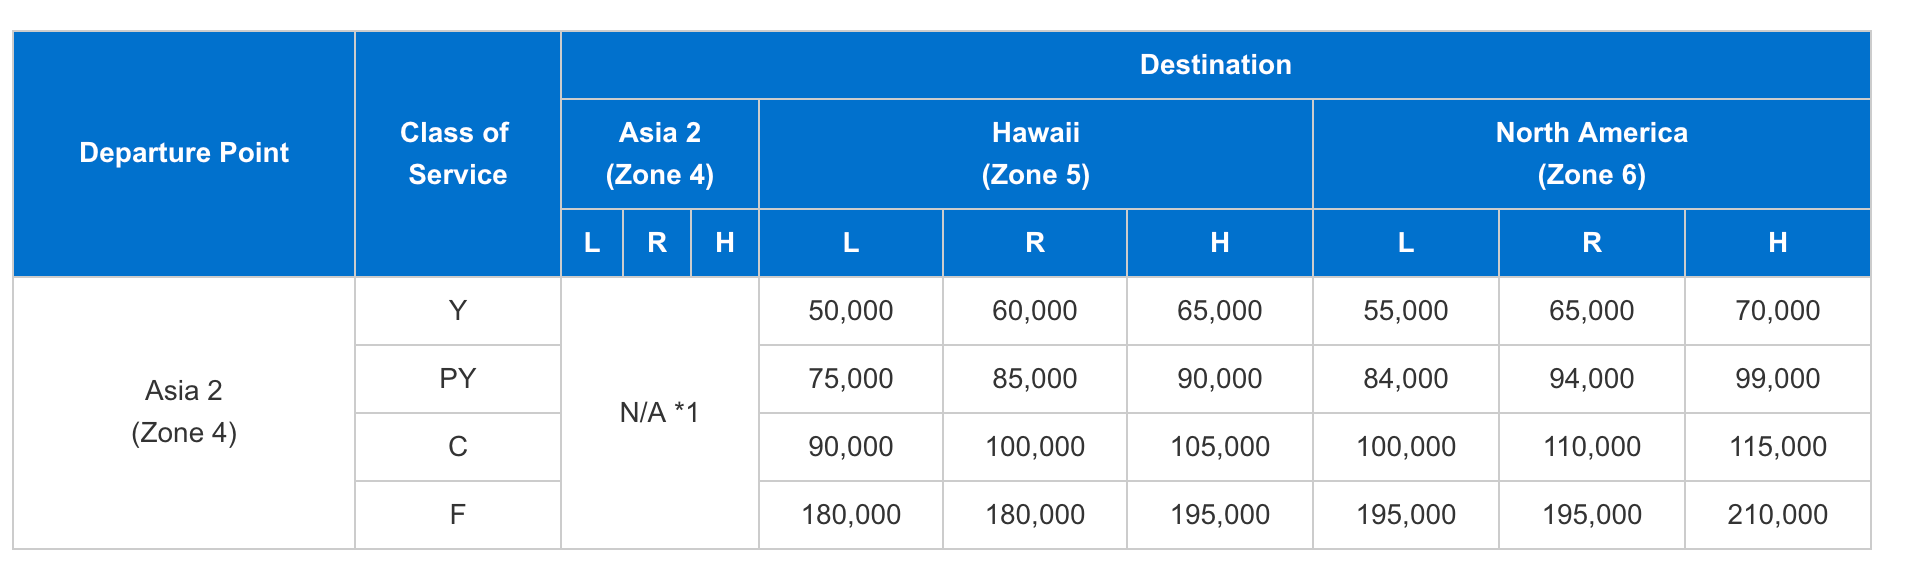The width and height of the screenshot is (1926, 582).
Task: Select the 75,000 miles cell
Action: (851, 379)
